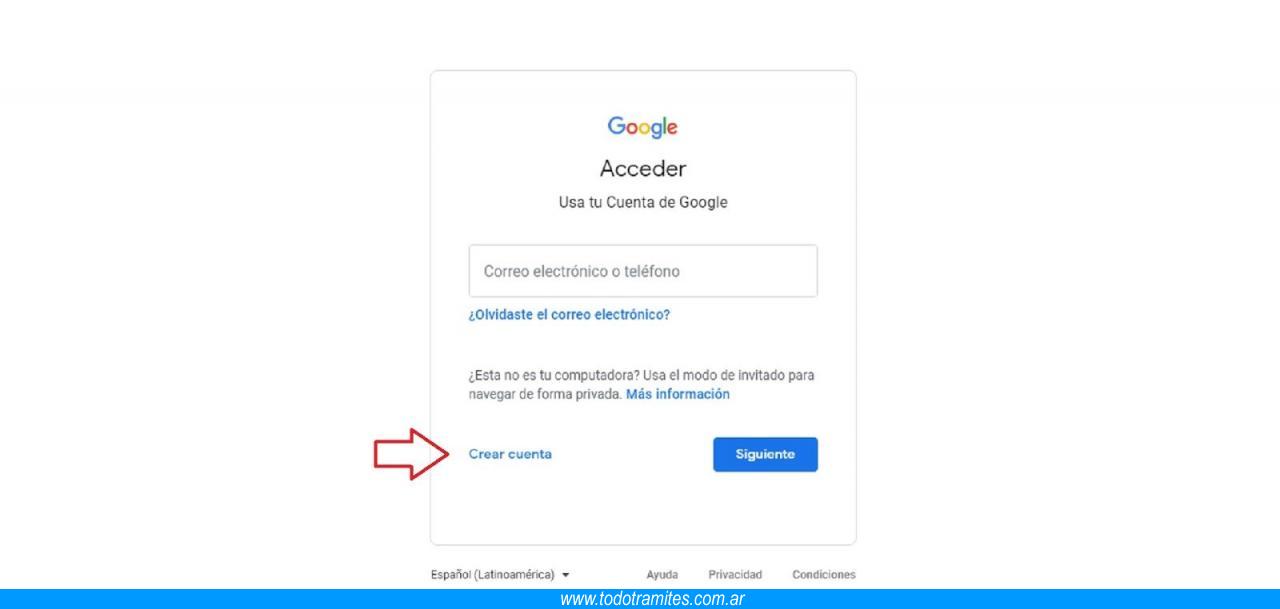
Task: Open the Ayuda footer link
Action: (662, 575)
